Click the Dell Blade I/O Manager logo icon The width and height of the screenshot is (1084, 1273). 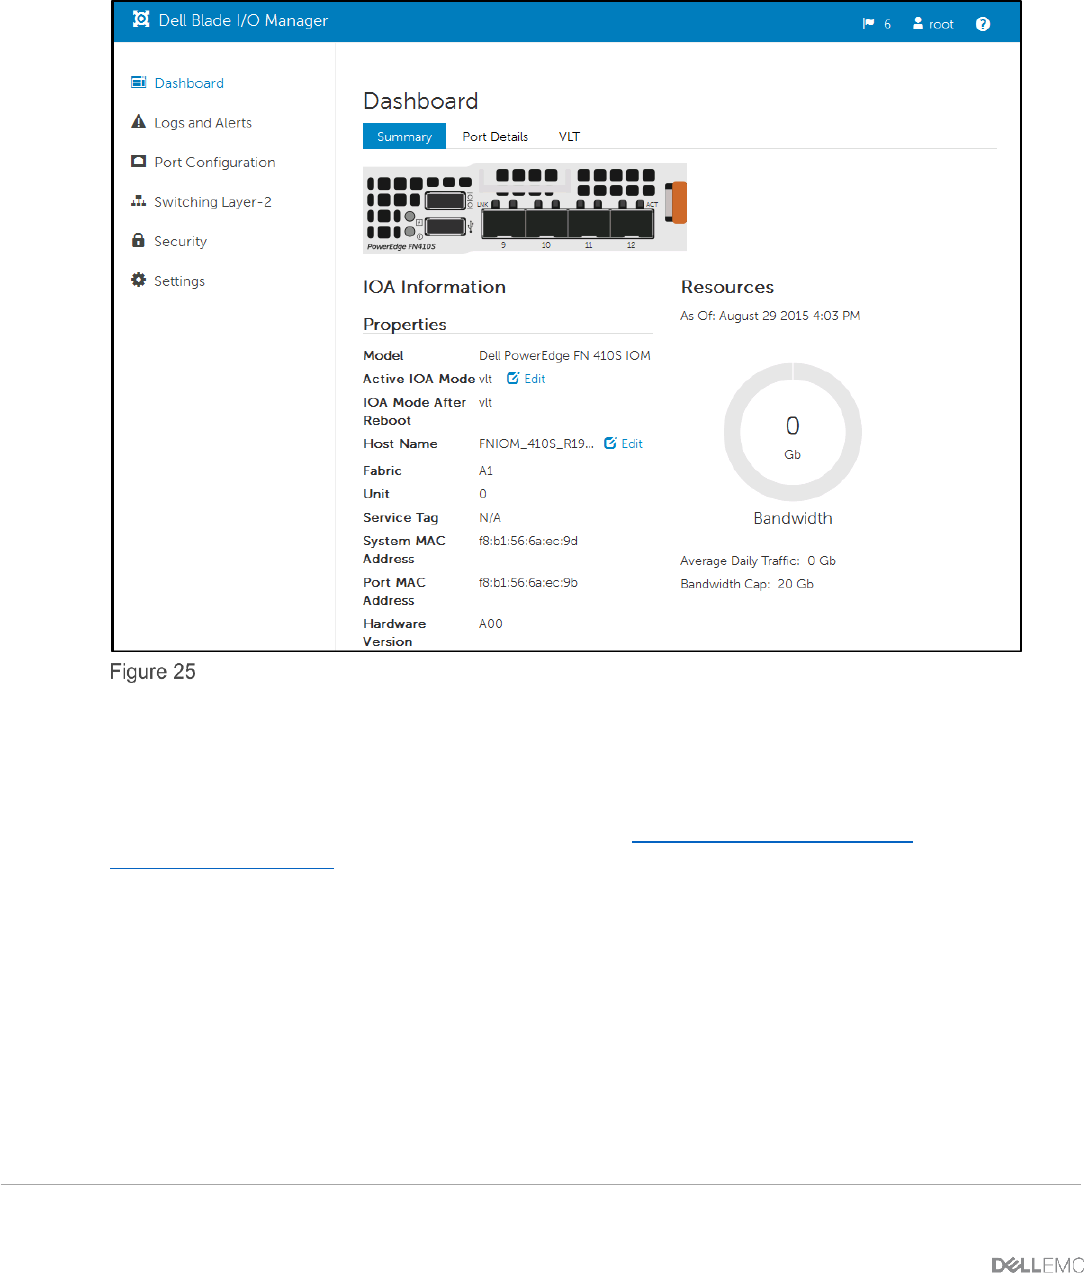pos(141,19)
